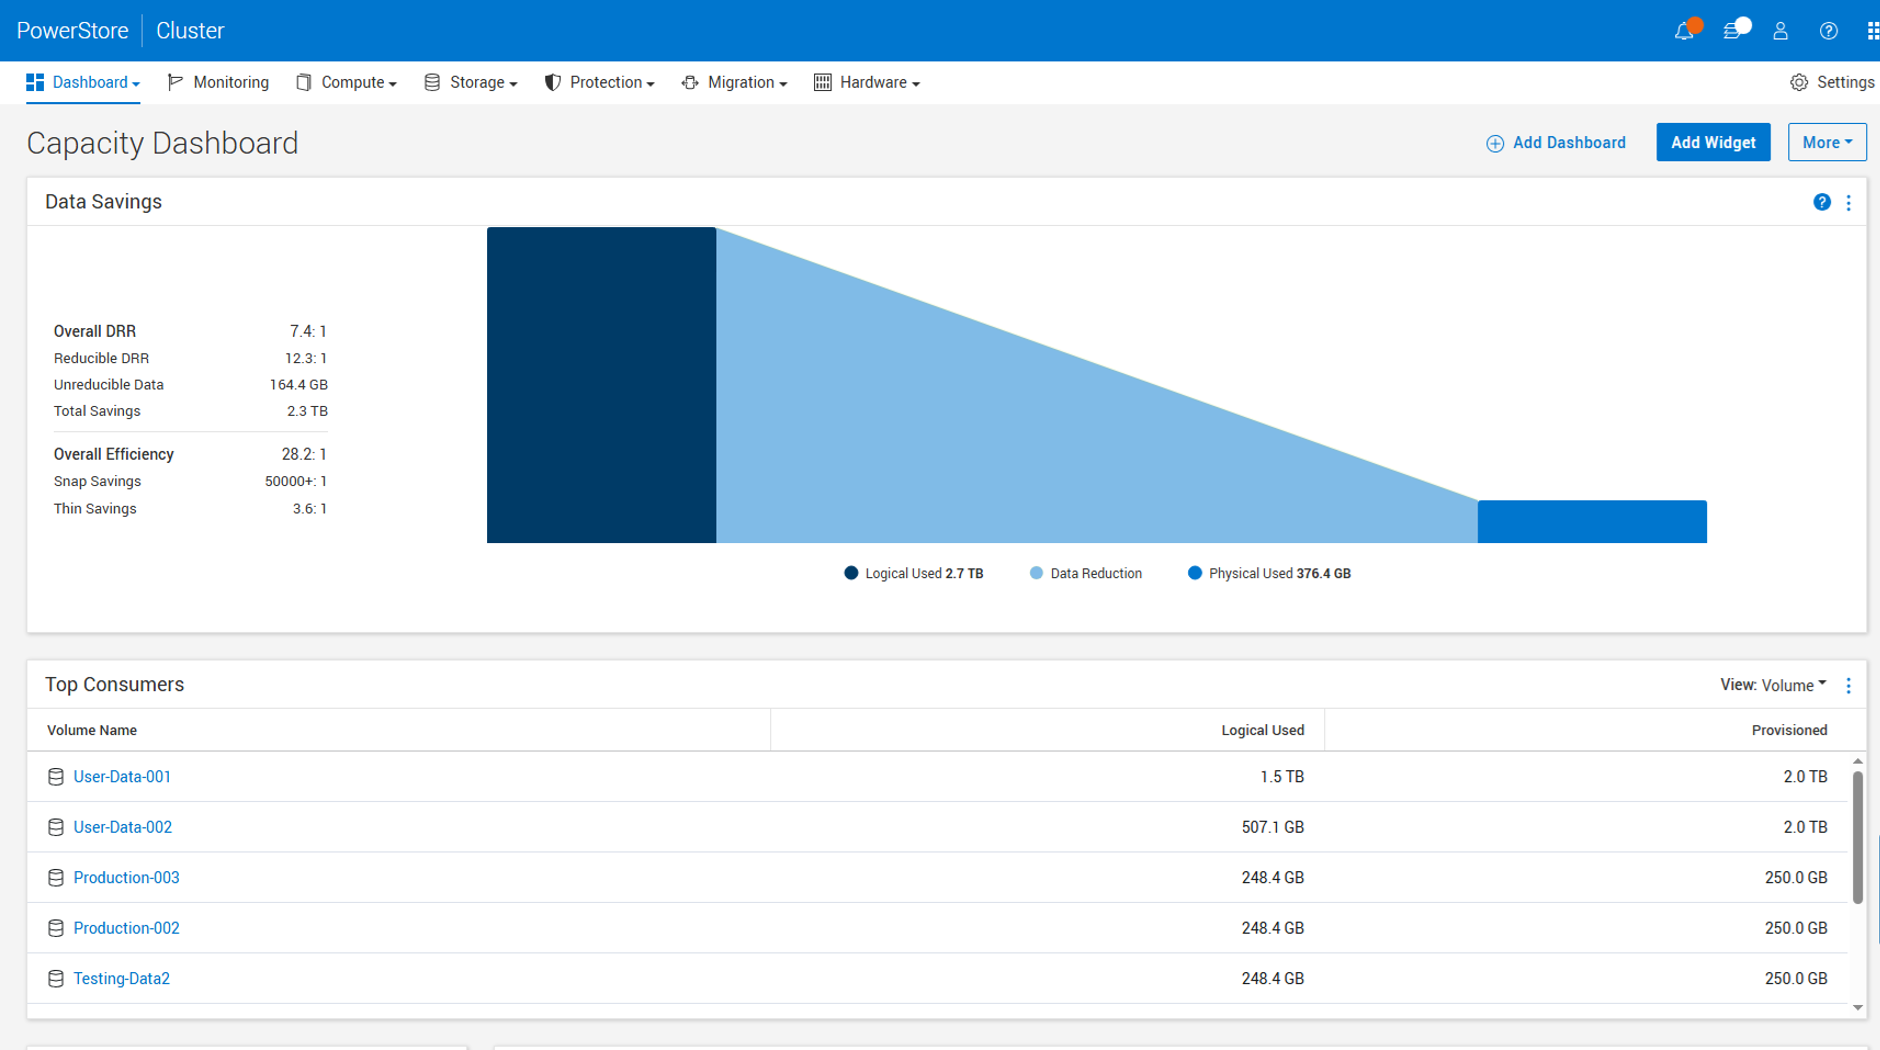1880x1050 pixels.
Task: Expand the Compute dropdown arrow
Action: (x=393, y=84)
